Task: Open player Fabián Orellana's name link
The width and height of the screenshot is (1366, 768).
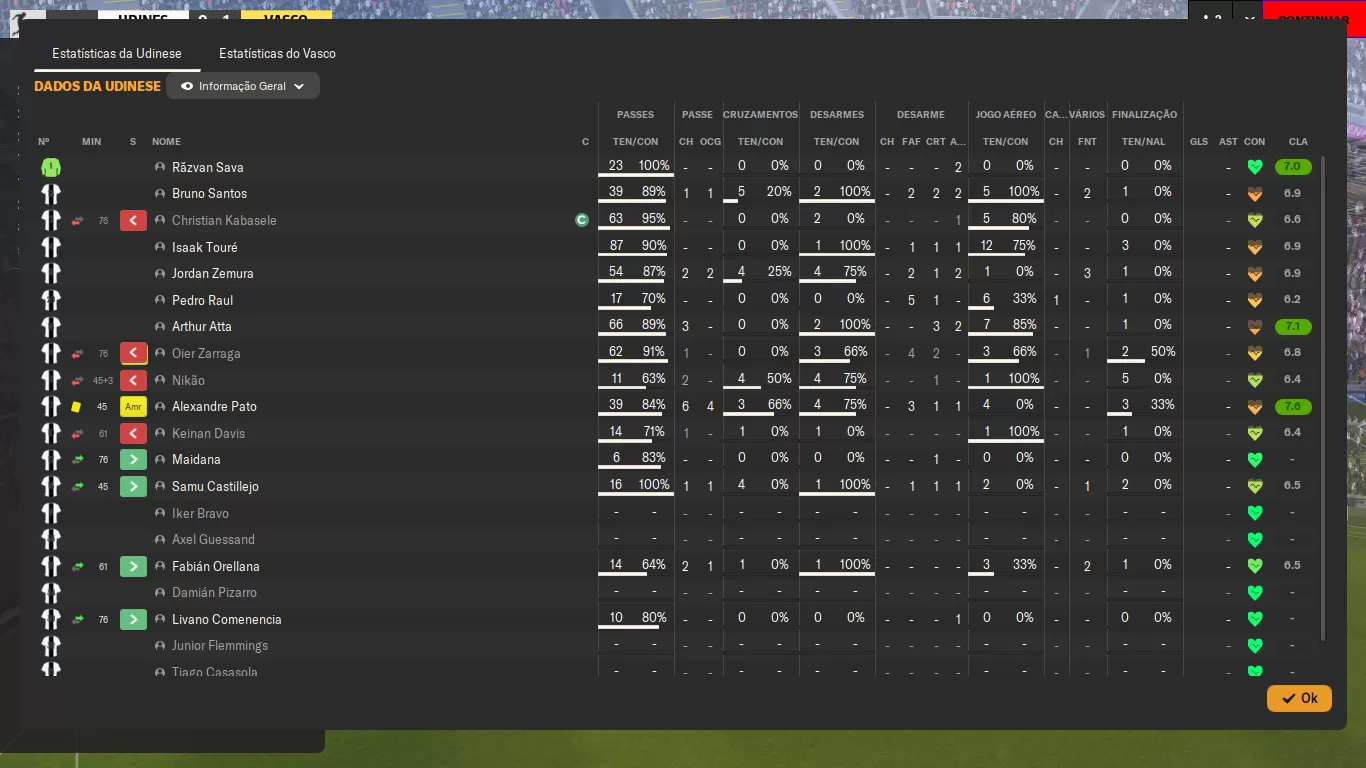Action: click(x=216, y=566)
